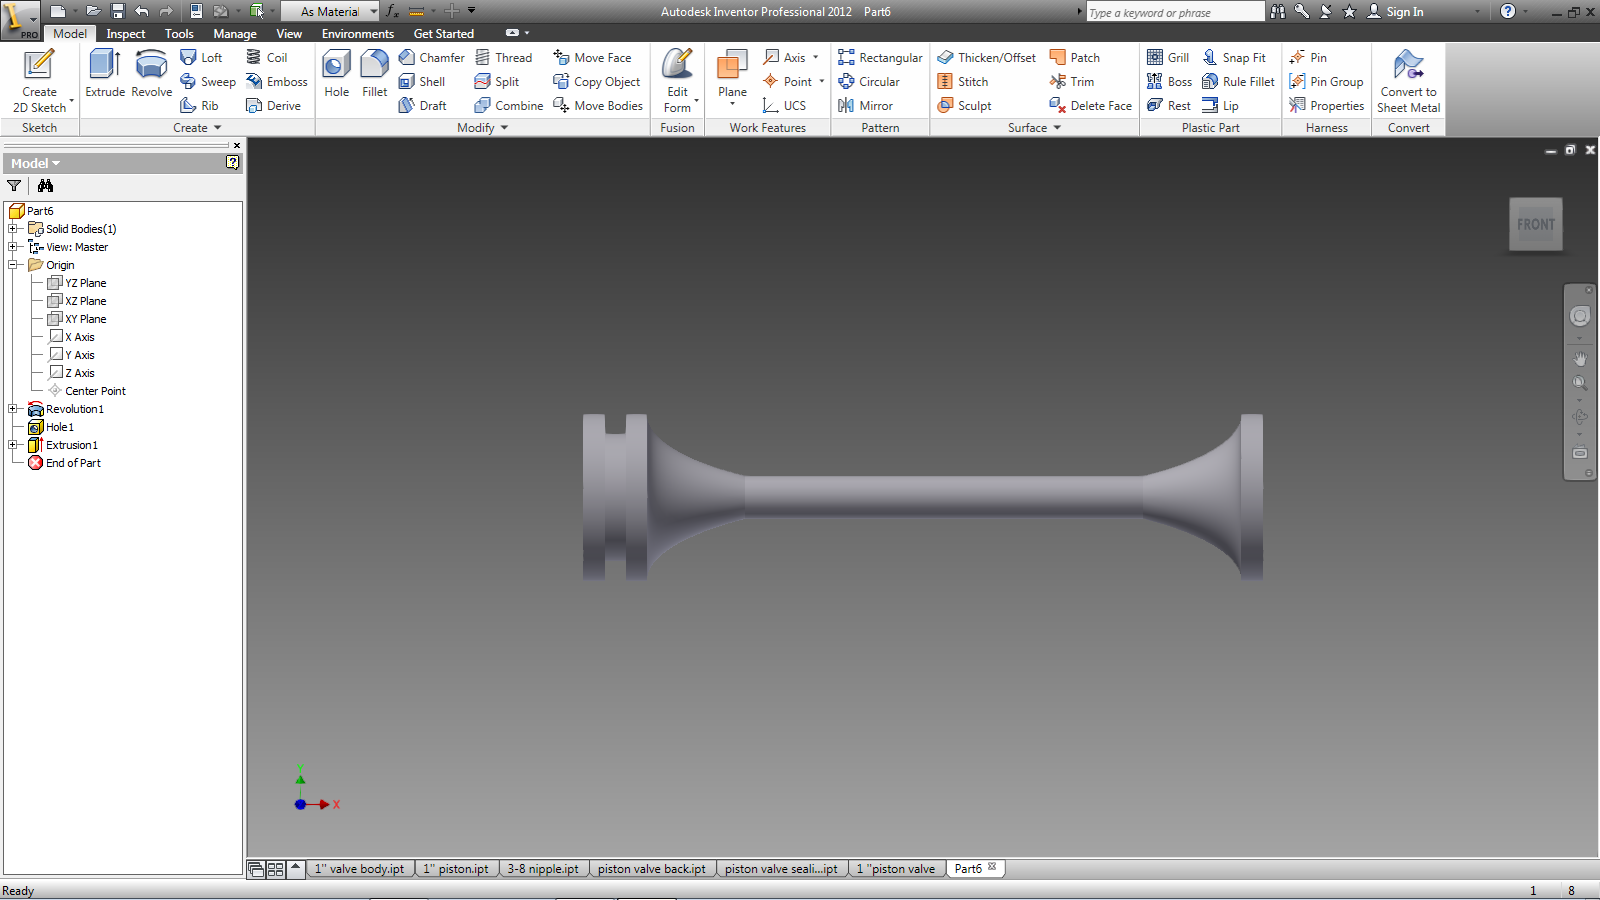Select the Revolve tool
This screenshot has width=1600, height=900.
151,74
